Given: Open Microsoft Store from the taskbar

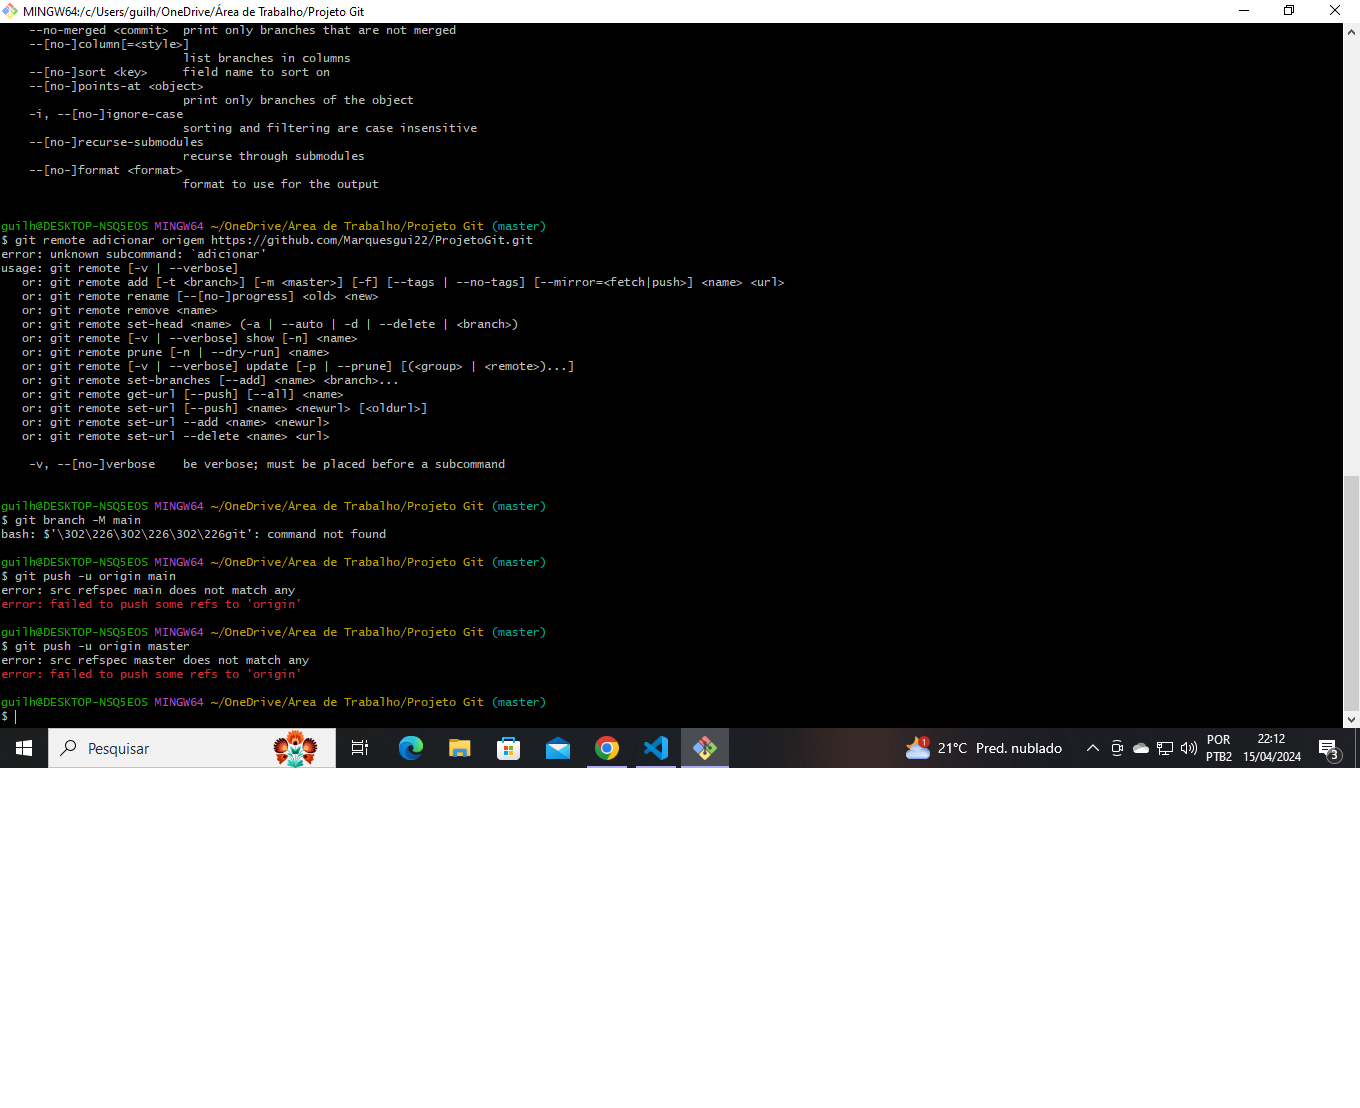Looking at the screenshot, I should coord(508,748).
